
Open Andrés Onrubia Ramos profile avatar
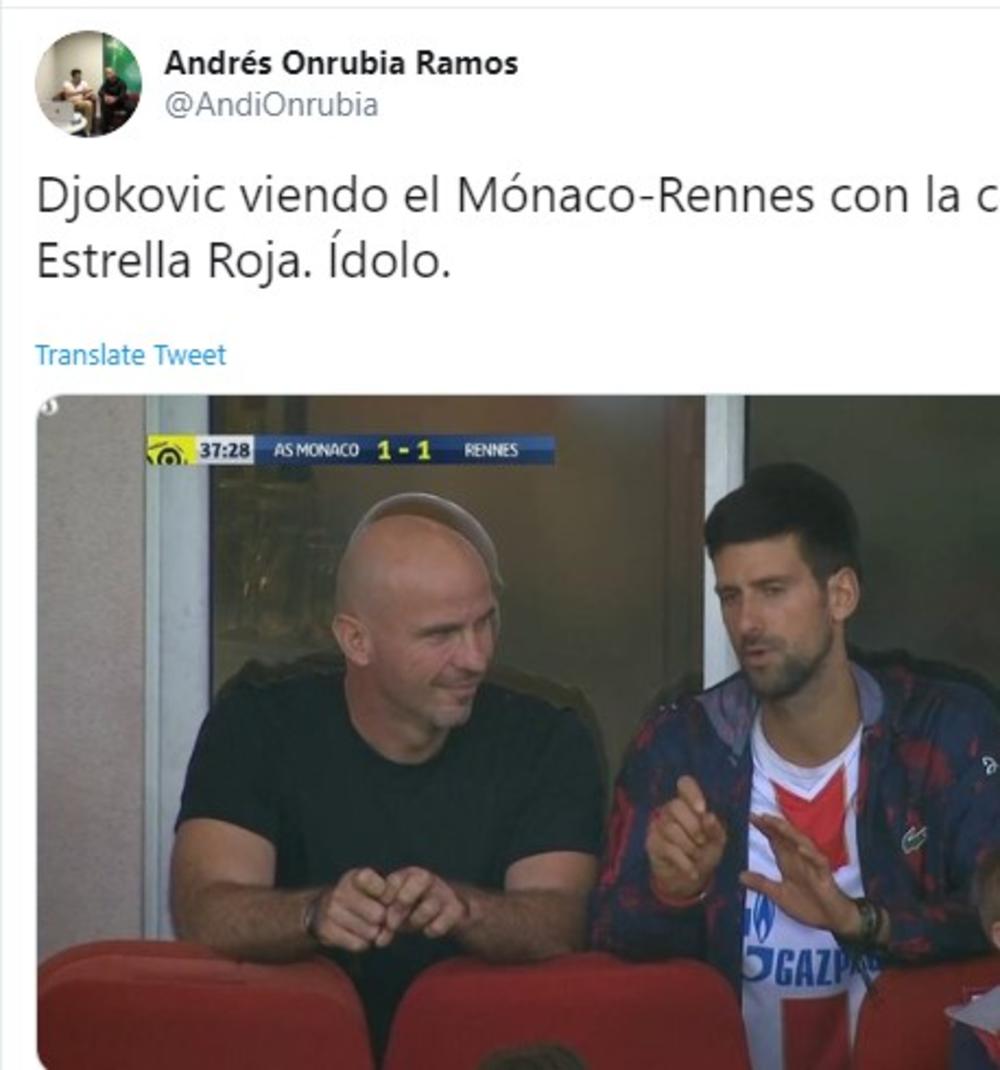coord(88,84)
